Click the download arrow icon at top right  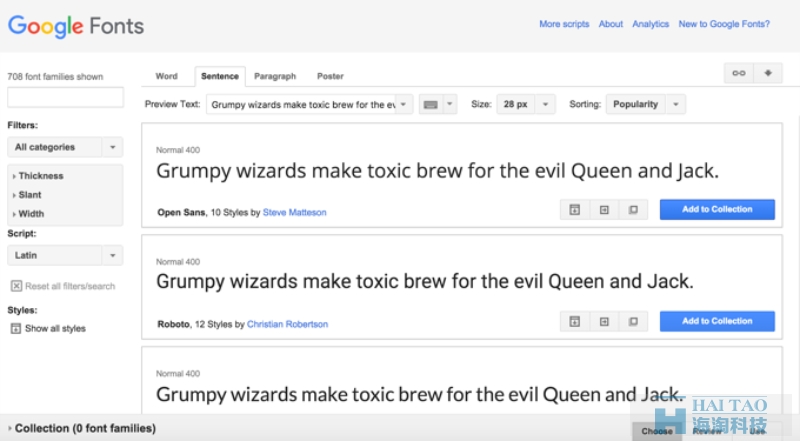coord(767,73)
